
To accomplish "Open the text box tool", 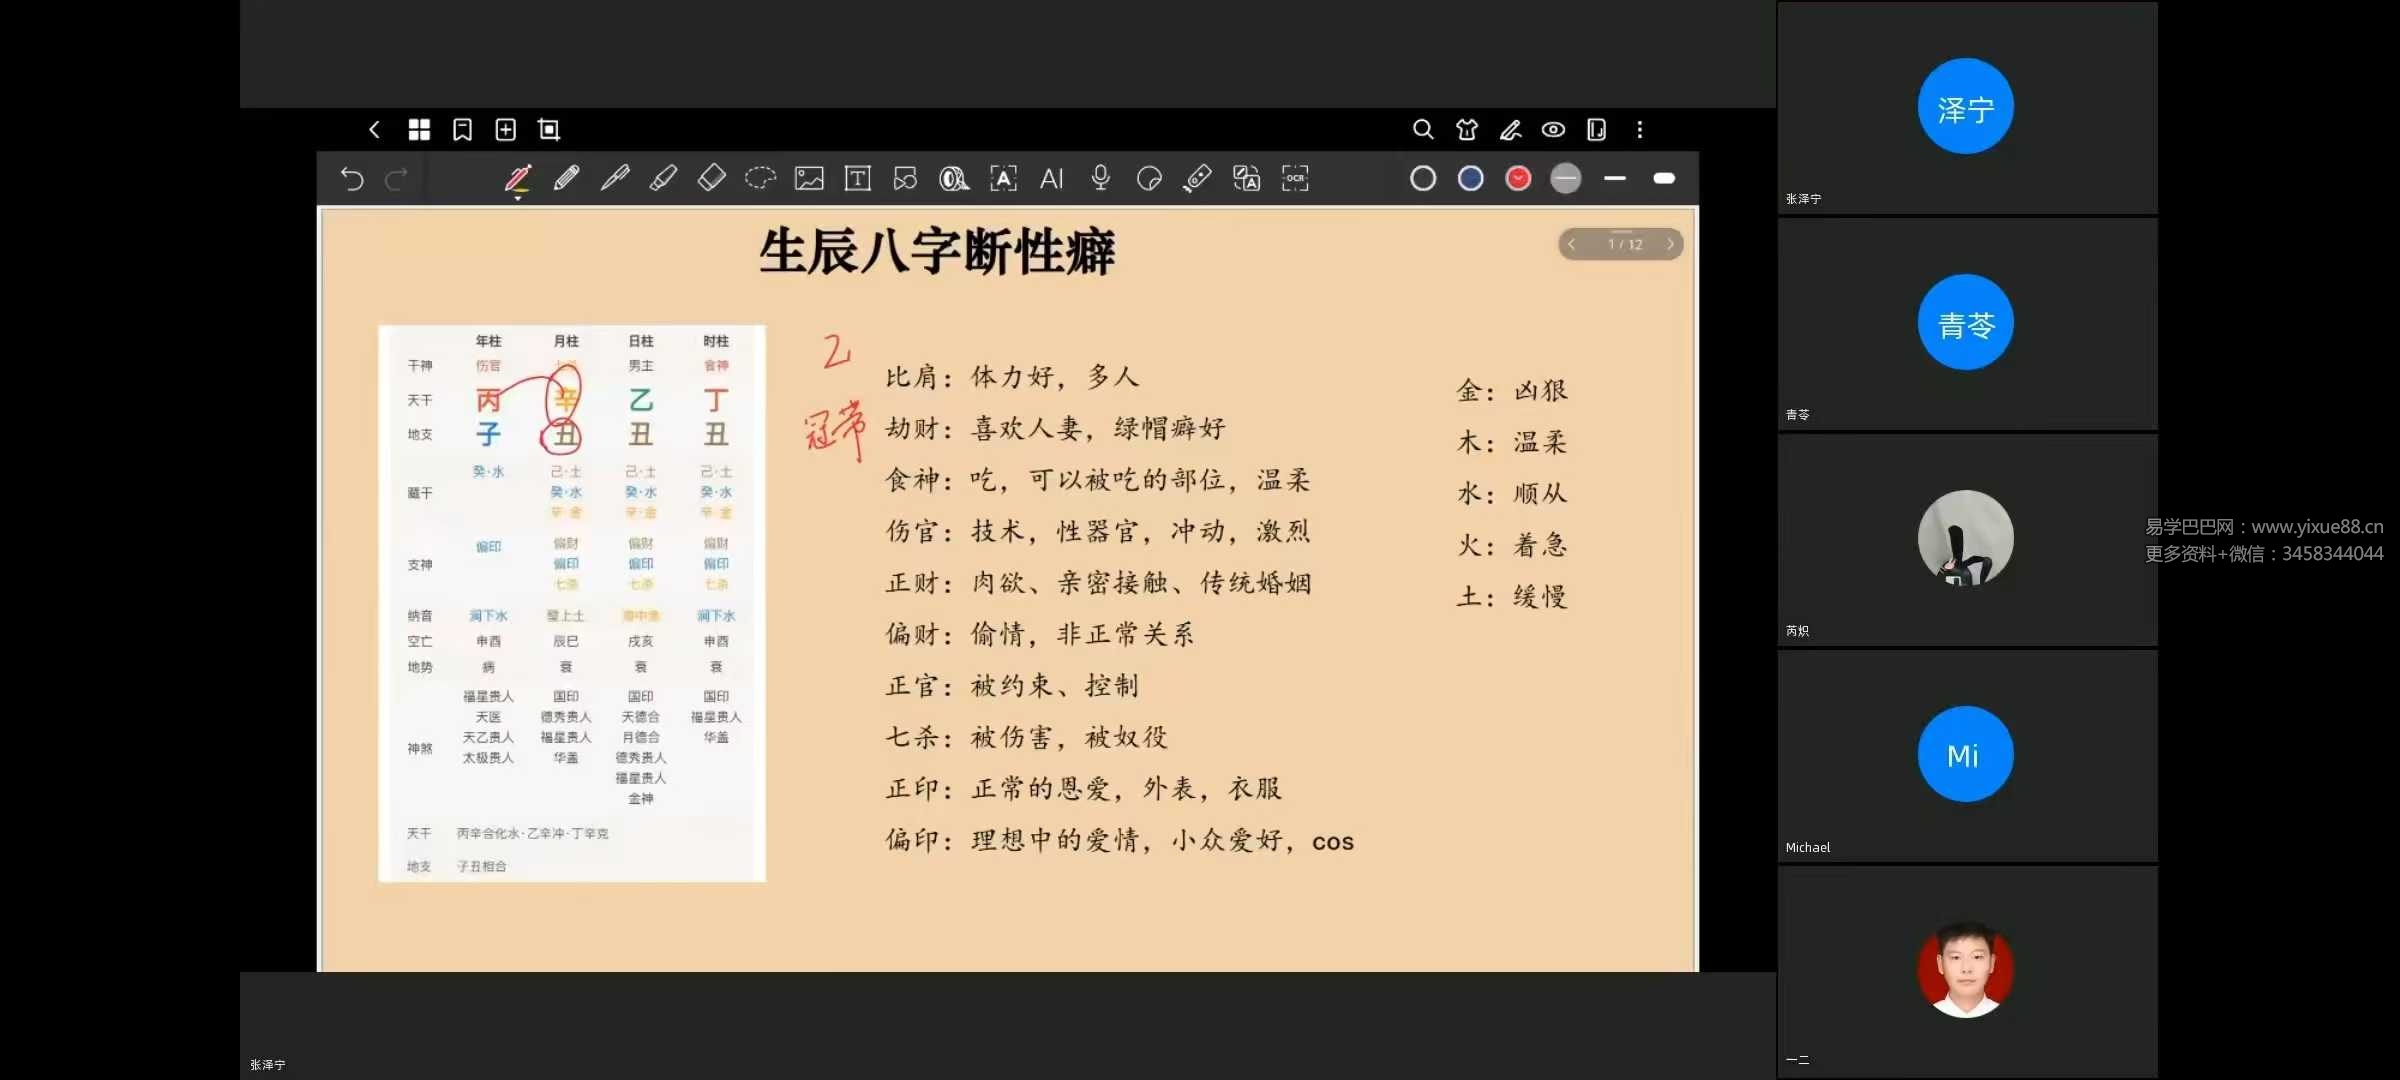I will (857, 178).
